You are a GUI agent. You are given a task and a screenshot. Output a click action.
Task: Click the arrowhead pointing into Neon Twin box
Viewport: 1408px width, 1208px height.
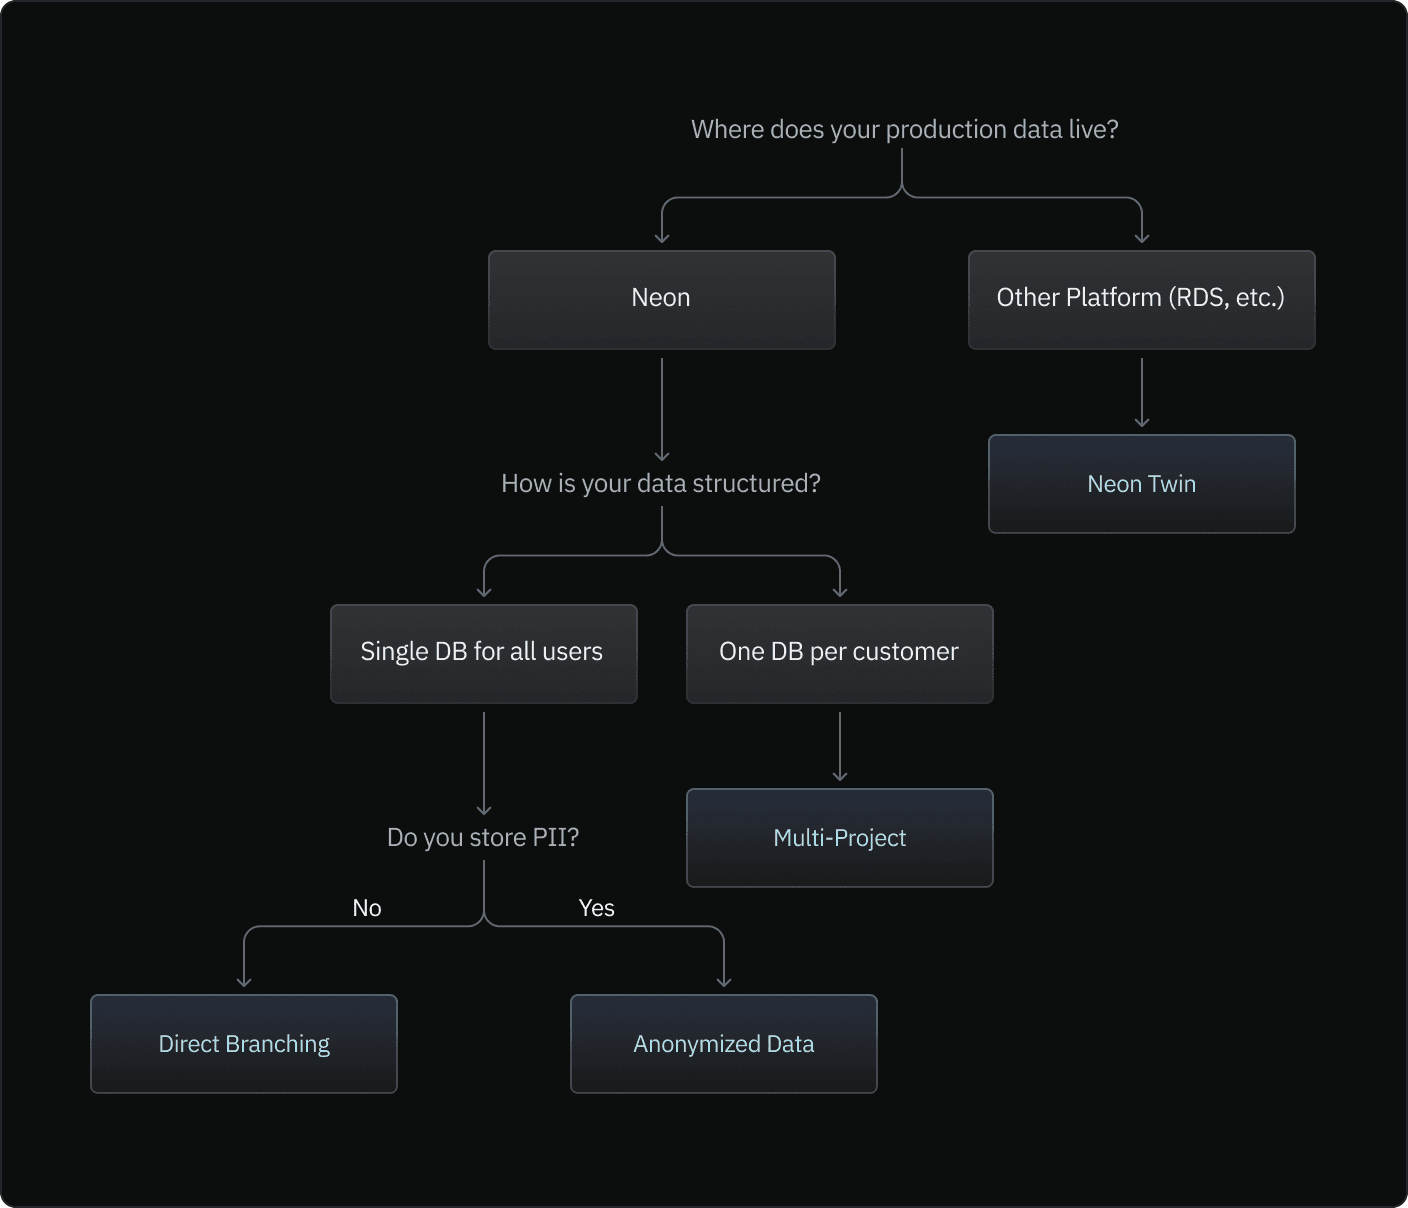pos(1142,422)
